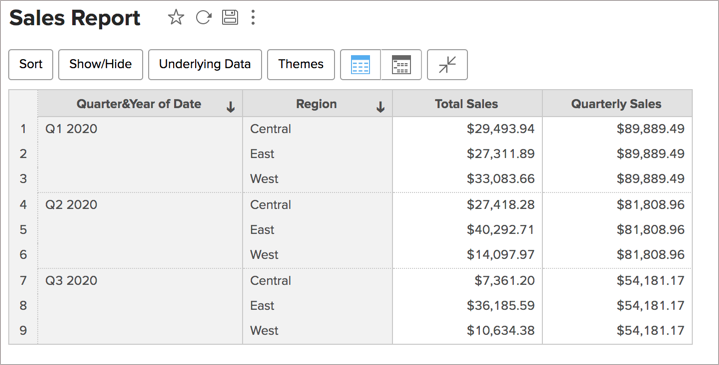
Task: Click the Q2 2020 East sales value $40,292.71
Action: click(501, 229)
